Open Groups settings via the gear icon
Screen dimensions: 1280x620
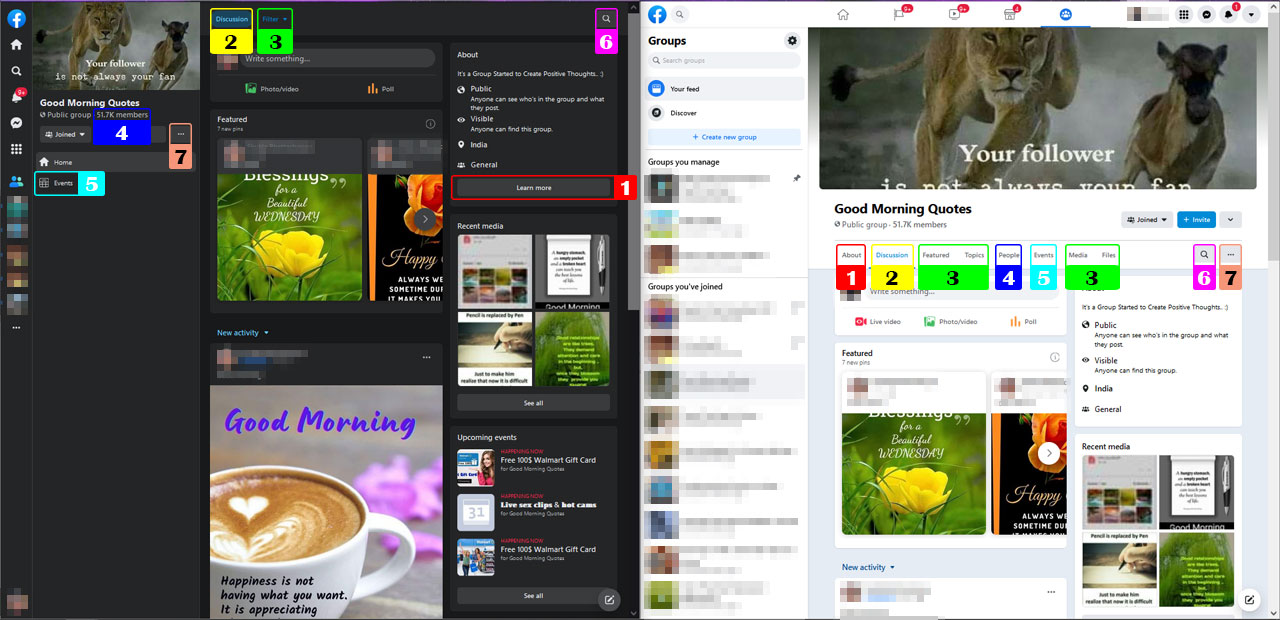coord(792,40)
